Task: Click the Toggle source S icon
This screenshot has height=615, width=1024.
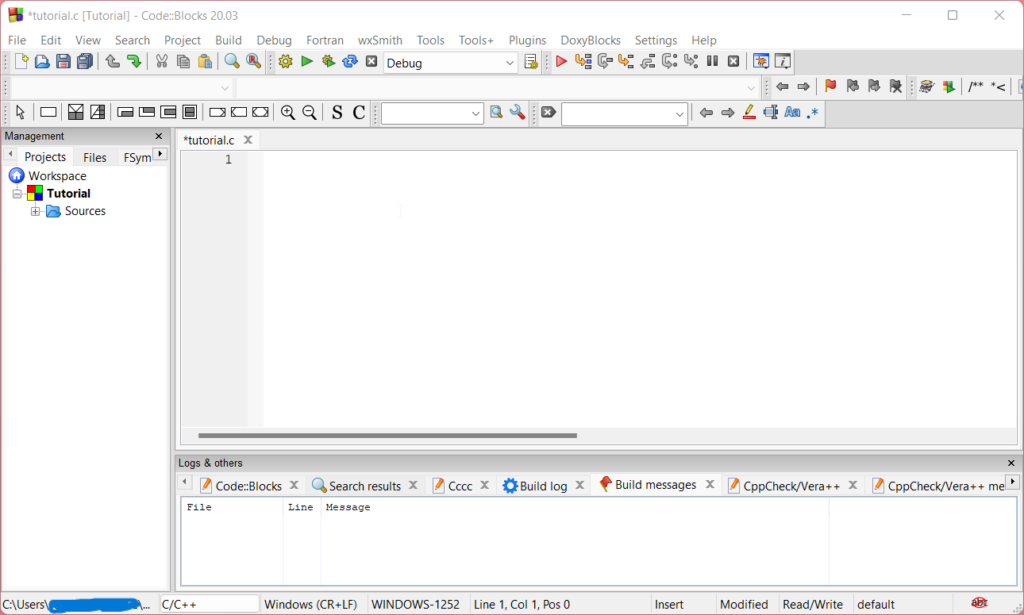Action: pos(337,112)
